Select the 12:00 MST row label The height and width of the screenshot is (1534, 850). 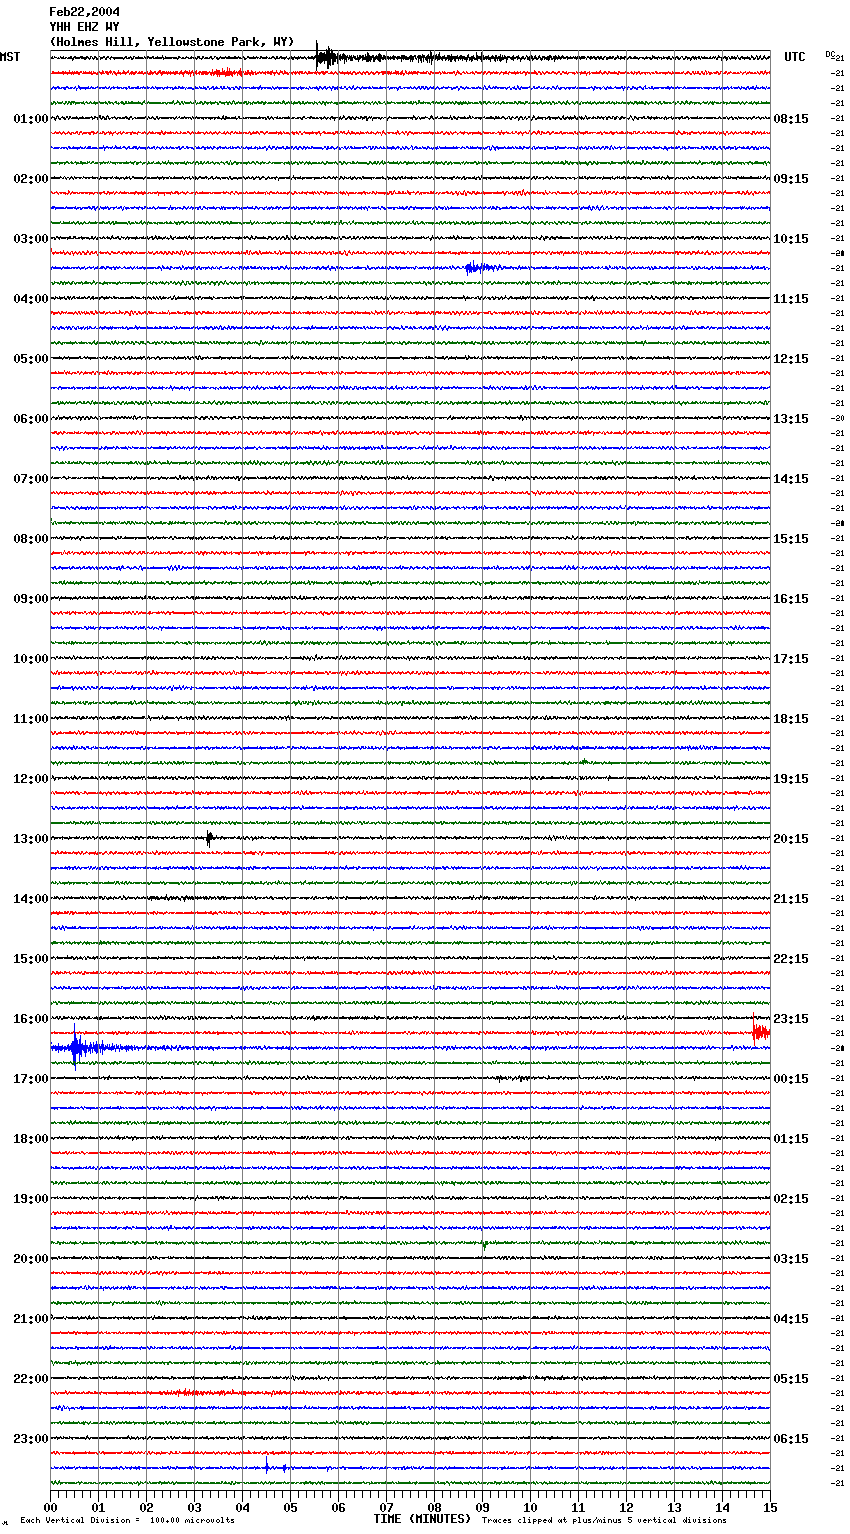point(31,779)
